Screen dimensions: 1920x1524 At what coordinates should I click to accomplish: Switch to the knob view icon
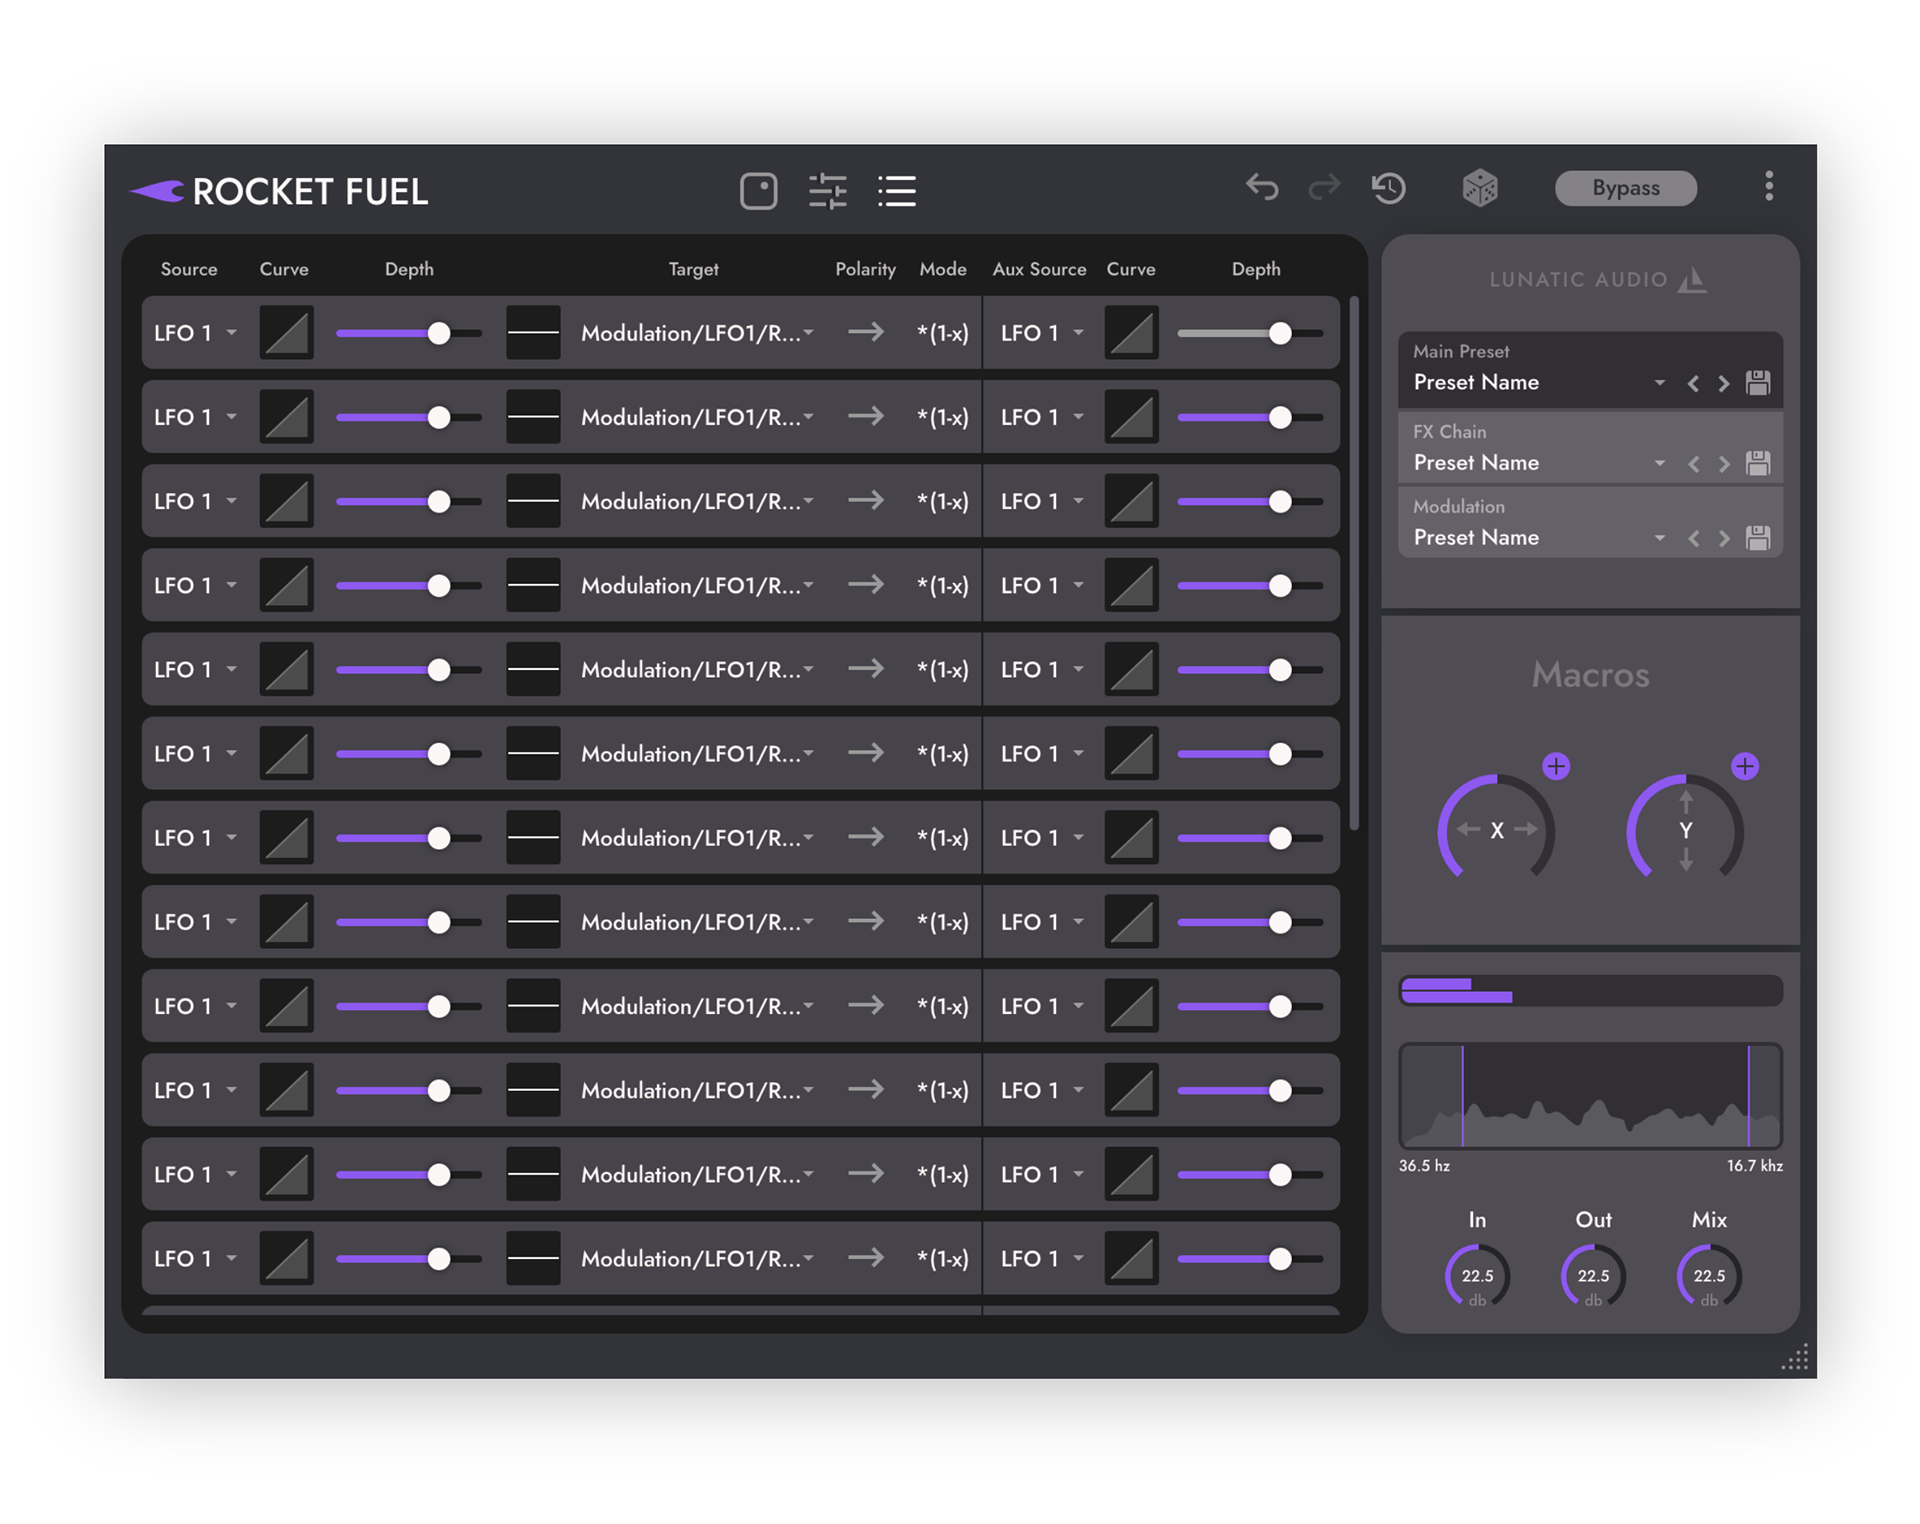click(759, 190)
